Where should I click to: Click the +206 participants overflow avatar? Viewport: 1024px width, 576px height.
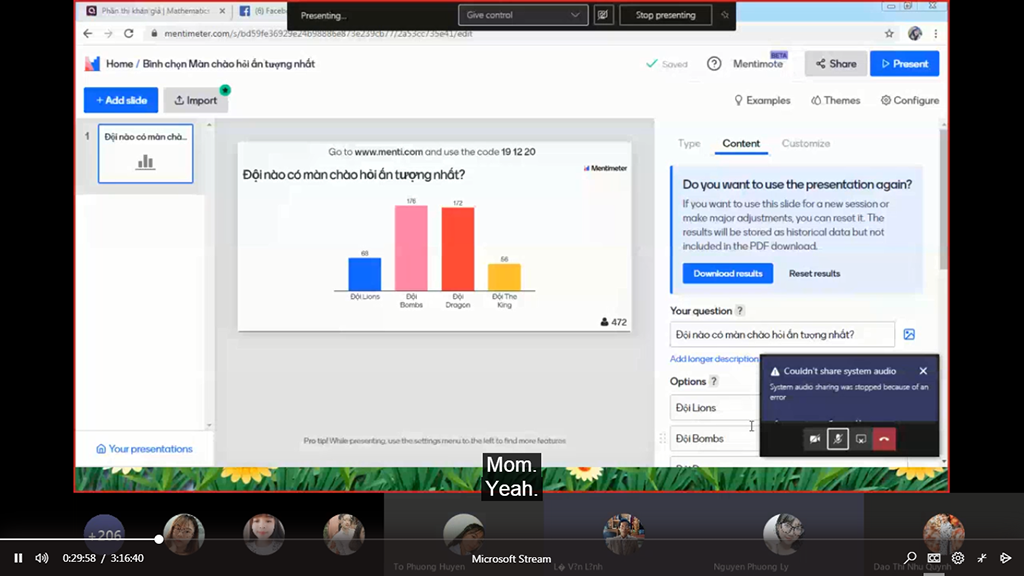click(x=104, y=535)
